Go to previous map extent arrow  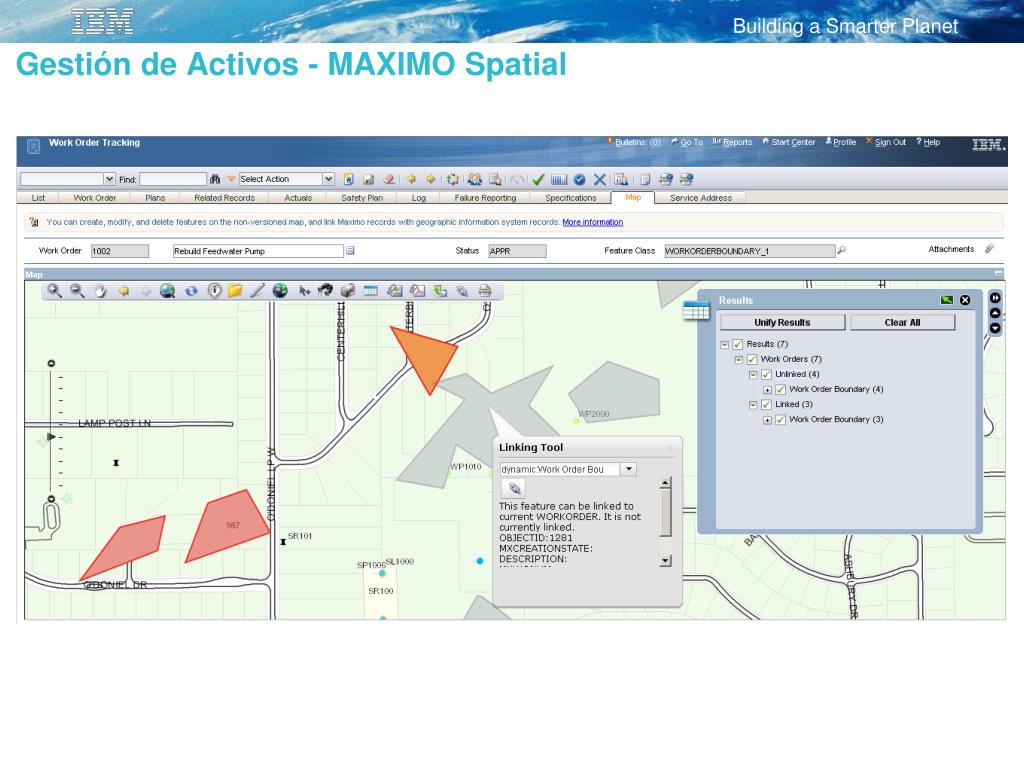coord(123,291)
